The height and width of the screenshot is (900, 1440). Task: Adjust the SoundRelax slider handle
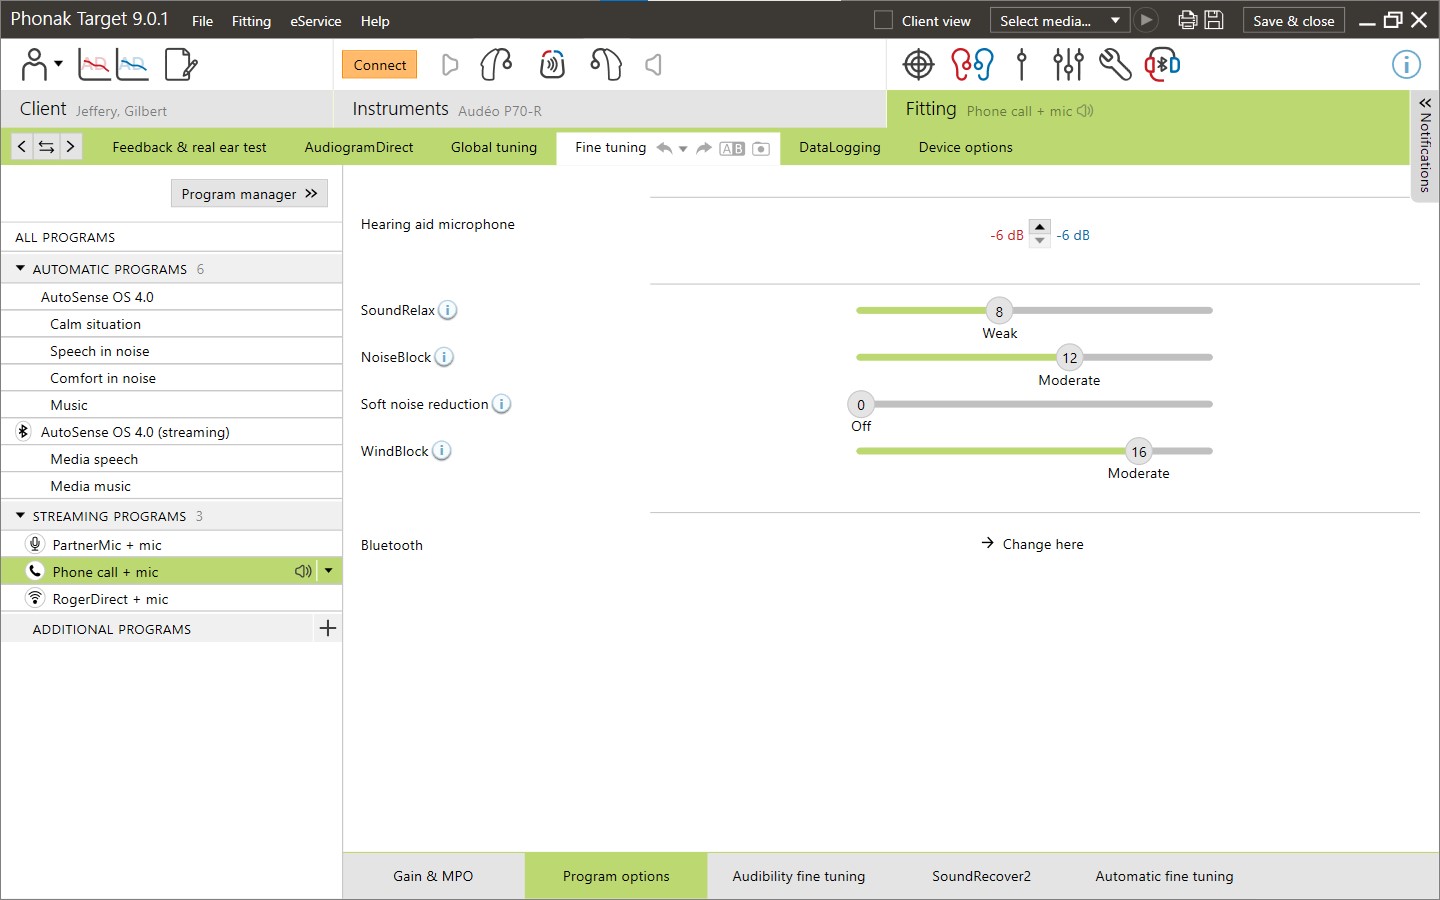pyautogui.click(x=999, y=311)
